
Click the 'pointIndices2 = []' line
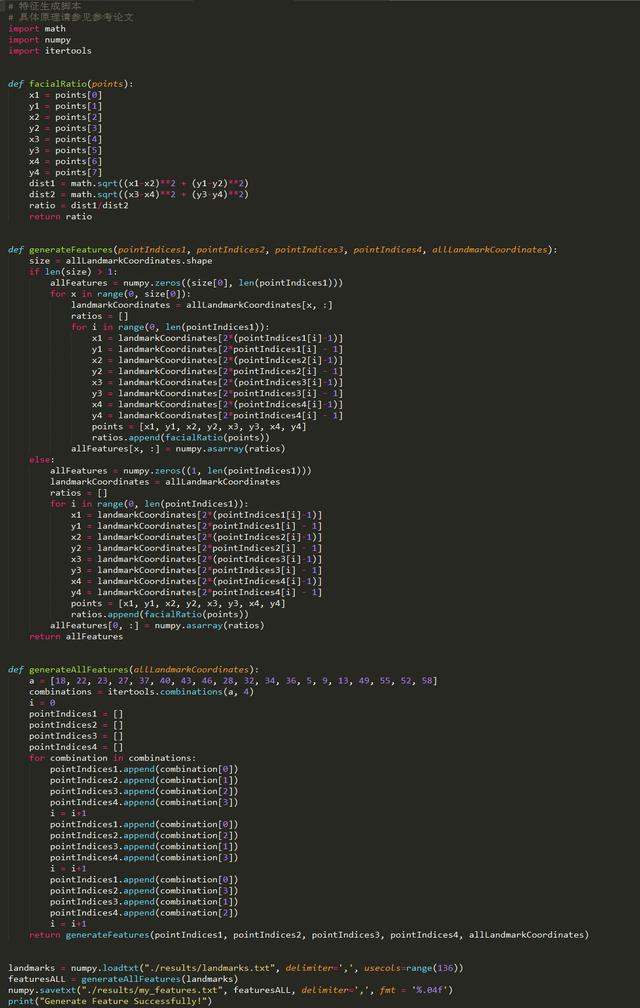pyautogui.click(x=76, y=724)
